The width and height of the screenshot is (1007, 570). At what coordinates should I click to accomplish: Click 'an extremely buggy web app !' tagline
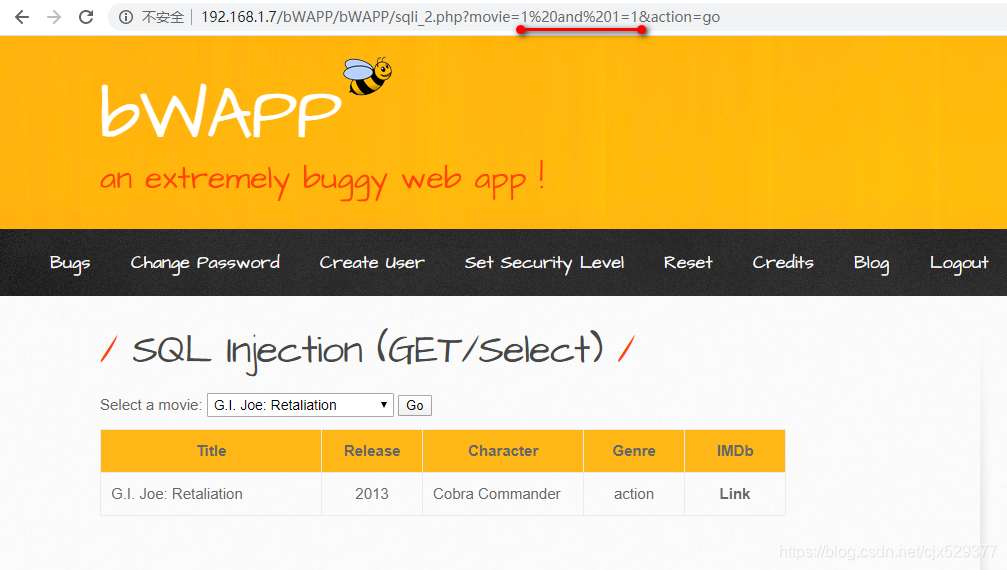coord(322,180)
